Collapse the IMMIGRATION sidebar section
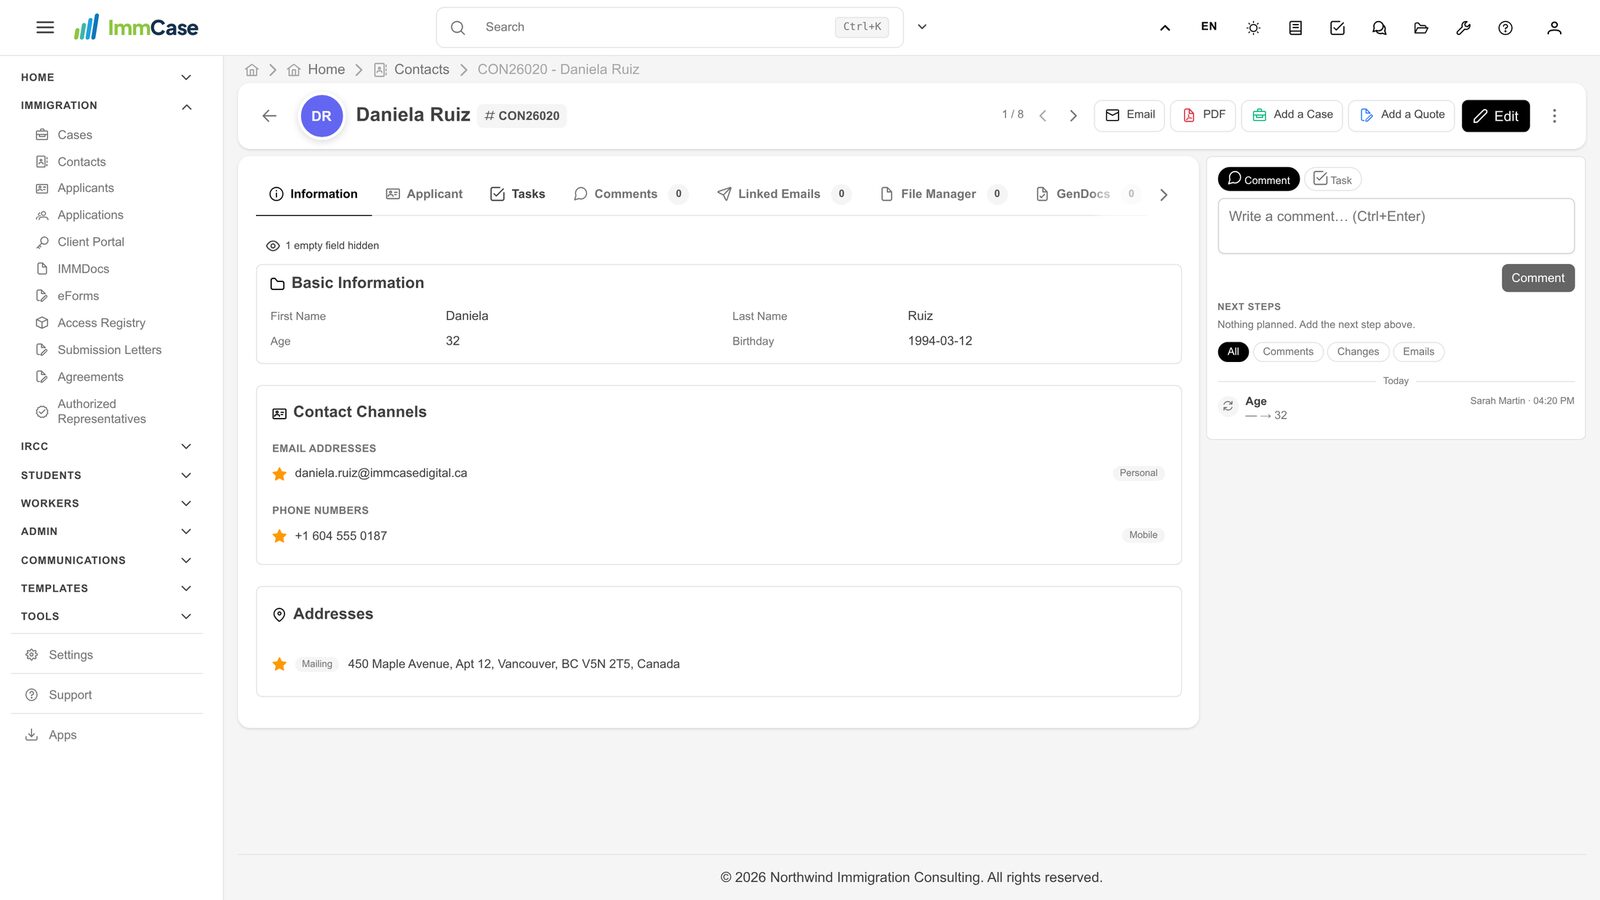This screenshot has height=900, width=1600. (x=107, y=106)
